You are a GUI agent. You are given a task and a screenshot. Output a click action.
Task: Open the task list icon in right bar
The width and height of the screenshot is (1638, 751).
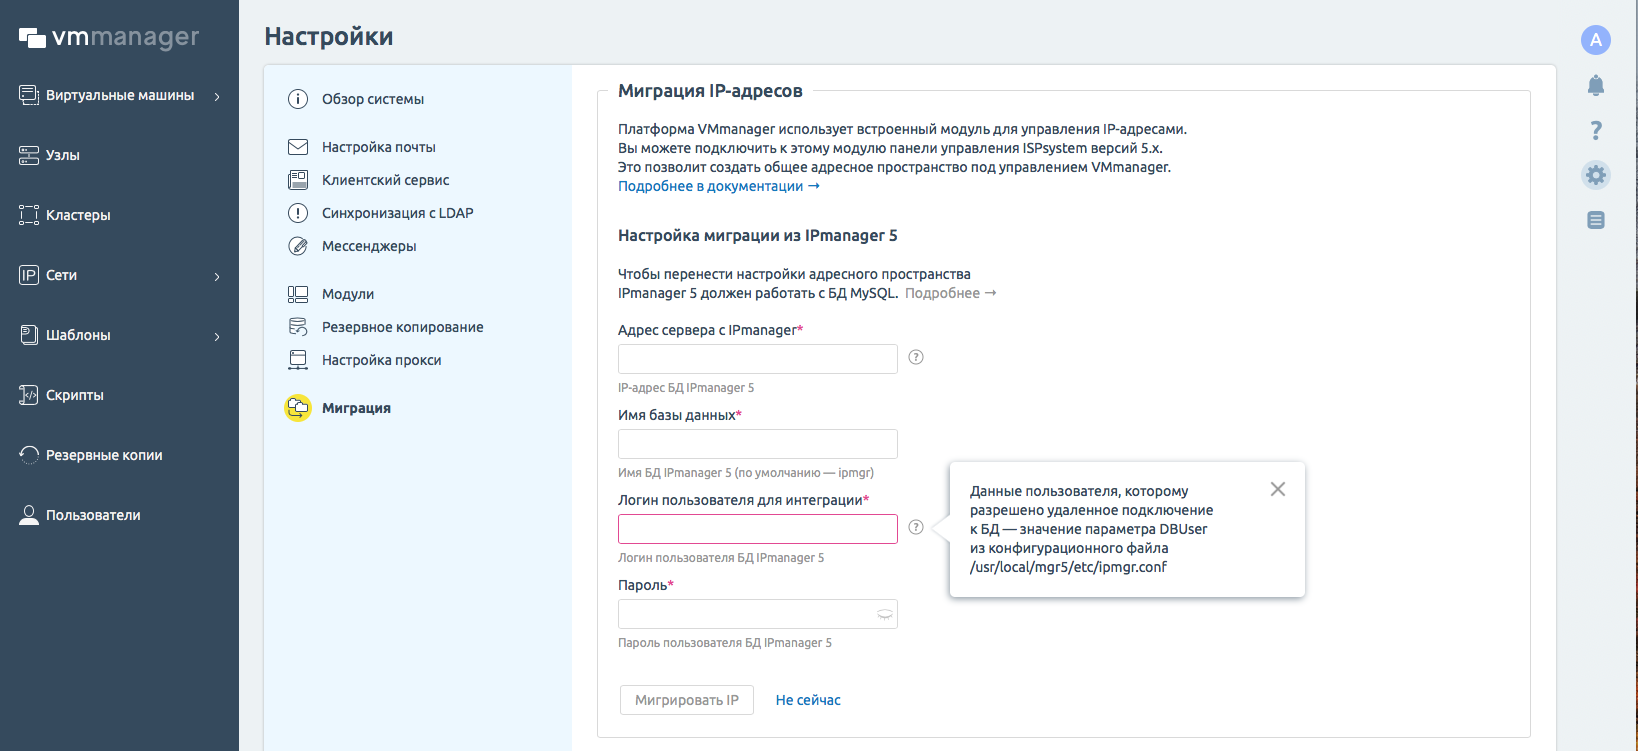tap(1596, 220)
